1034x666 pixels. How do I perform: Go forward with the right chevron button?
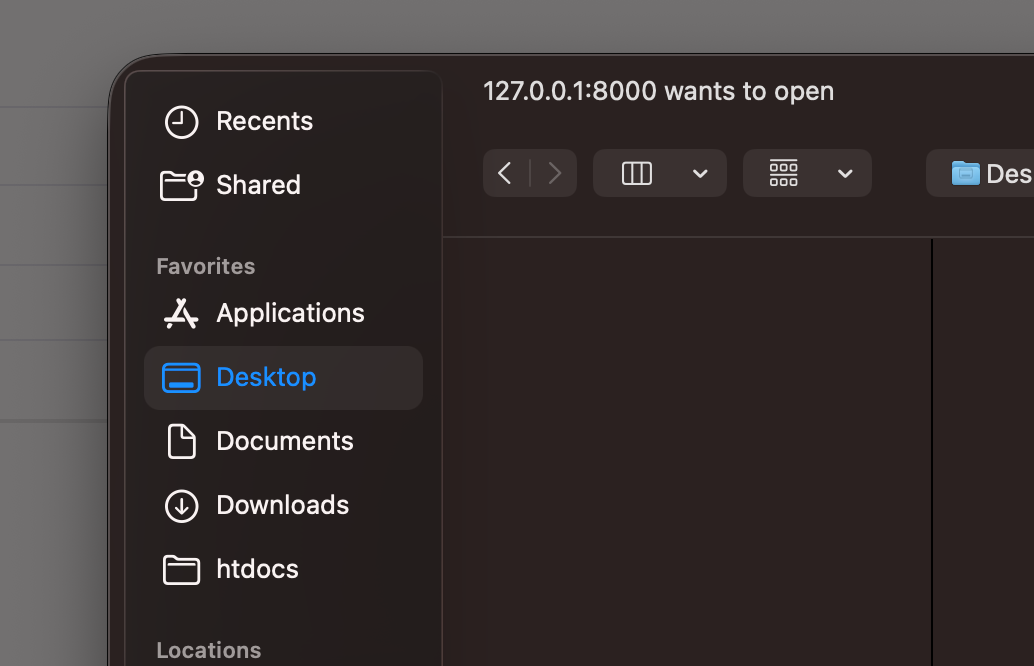(x=554, y=173)
